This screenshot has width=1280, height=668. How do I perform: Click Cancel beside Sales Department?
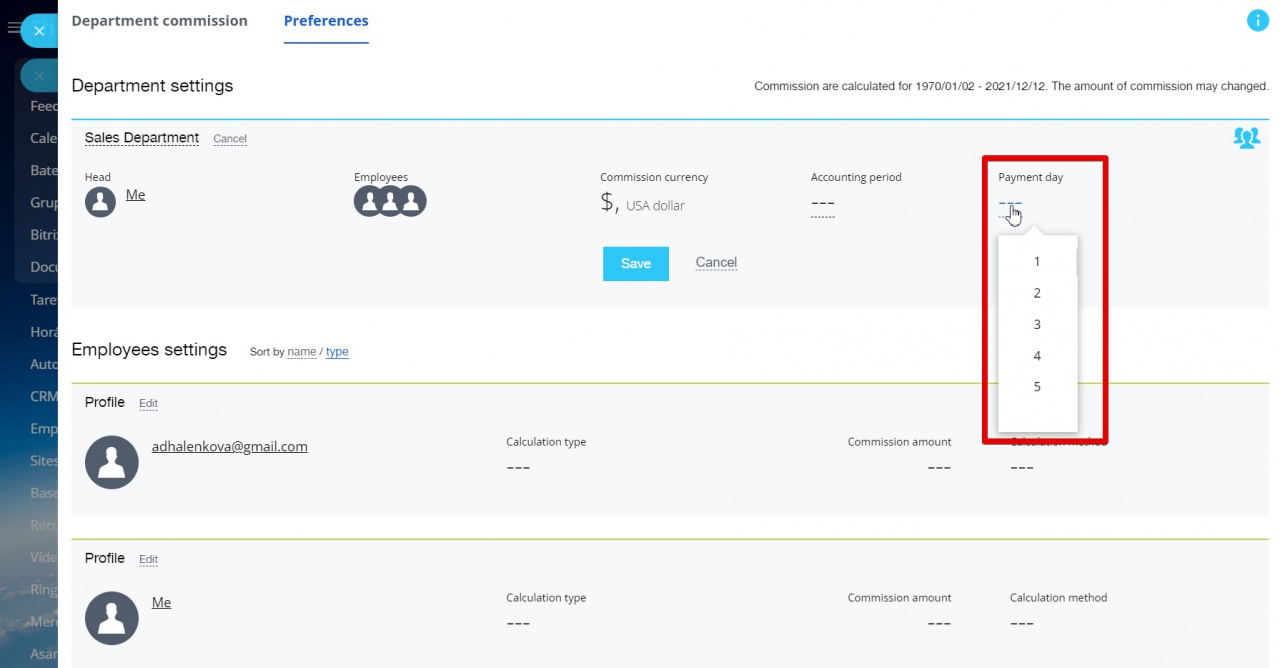pos(230,139)
